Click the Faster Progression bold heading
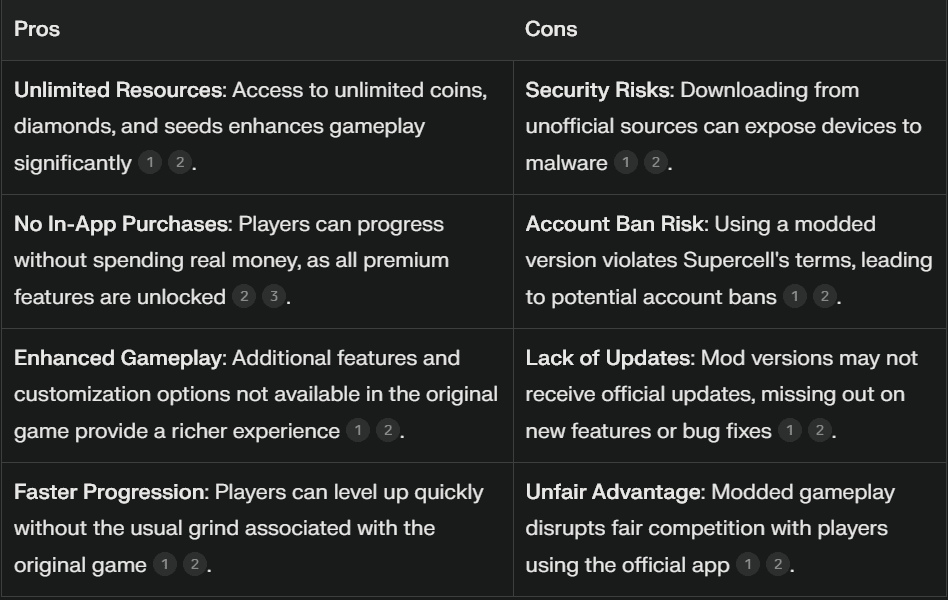This screenshot has width=948, height=600. click(x=111, y=492)
